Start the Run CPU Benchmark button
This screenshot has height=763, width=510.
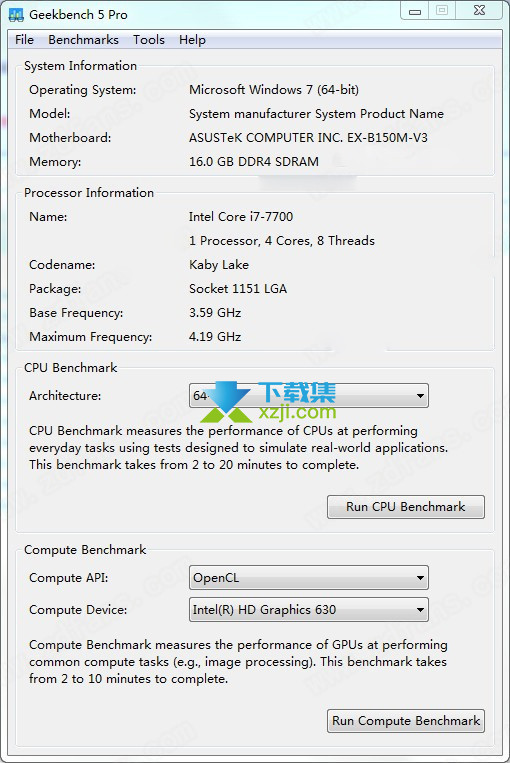406,507
